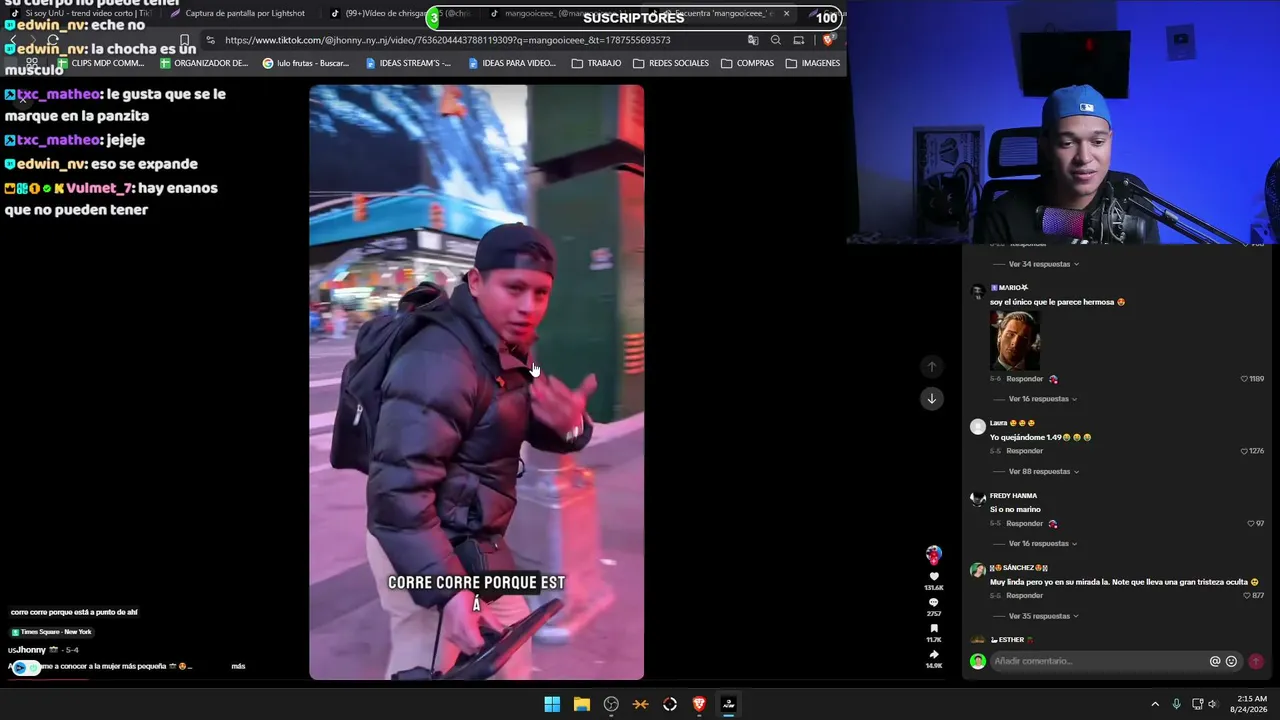This screenshot has width=1280, height=720.
Task: Expand 'Ver 16 respuestas' under FREDY HANMA's comment
Action: [x=1043, y=544]
